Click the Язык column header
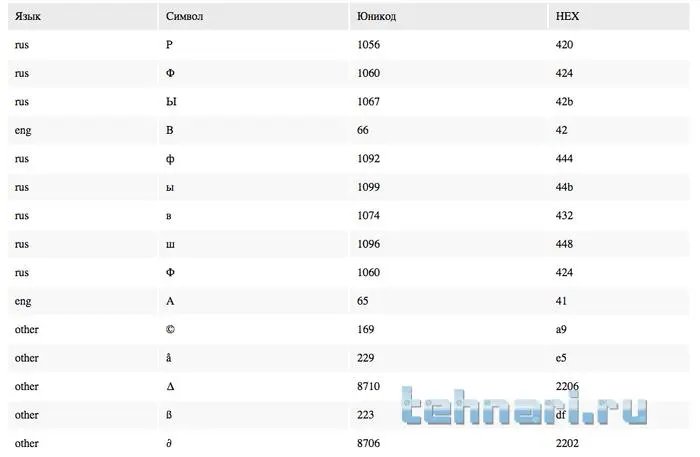Screen dimensions: 700x457 click(x=27, y=16)
